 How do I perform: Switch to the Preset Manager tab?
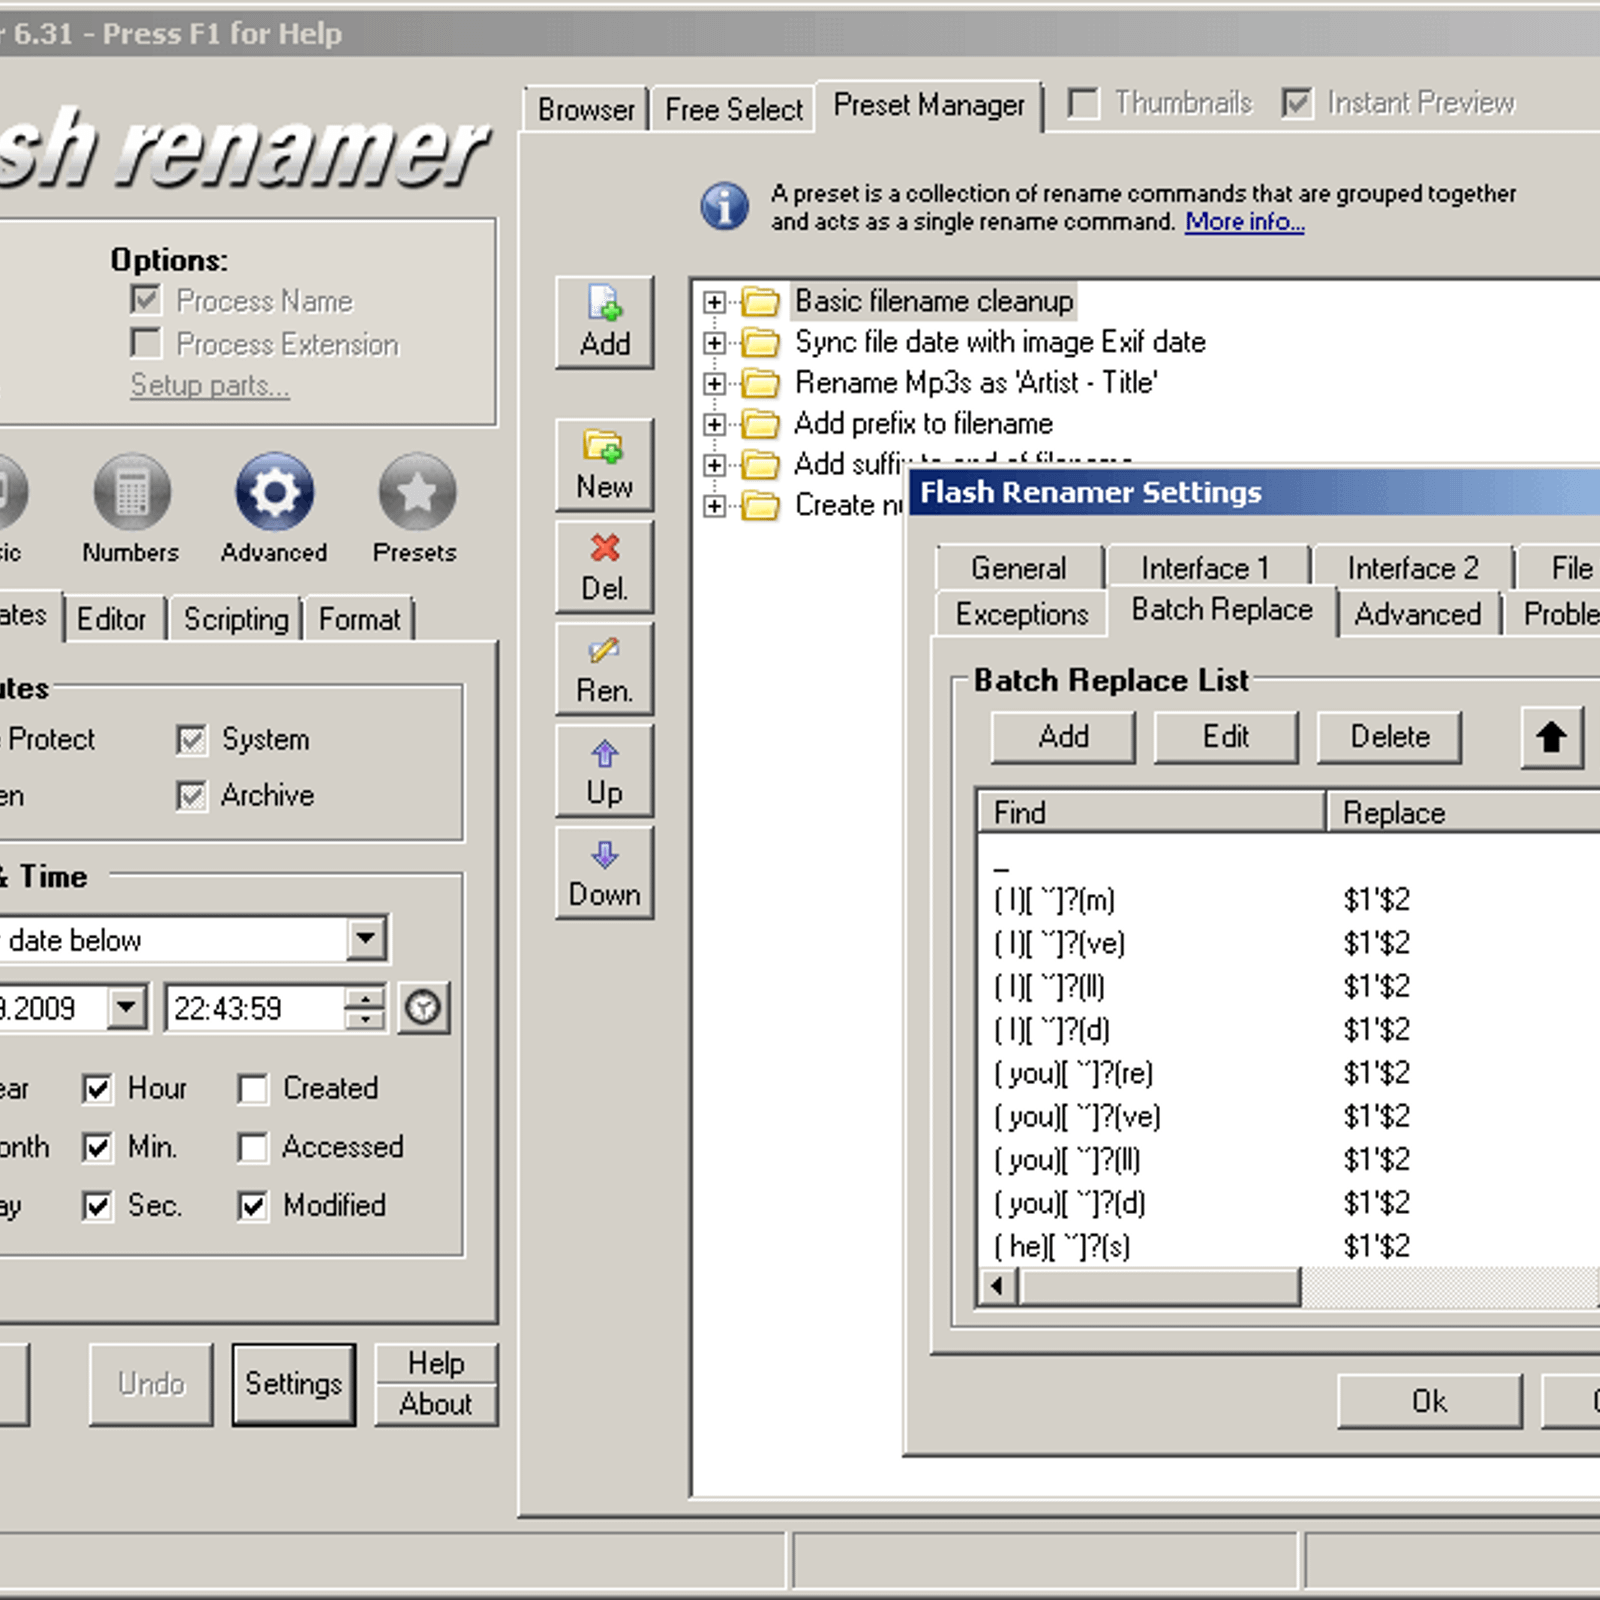(929, 105)
